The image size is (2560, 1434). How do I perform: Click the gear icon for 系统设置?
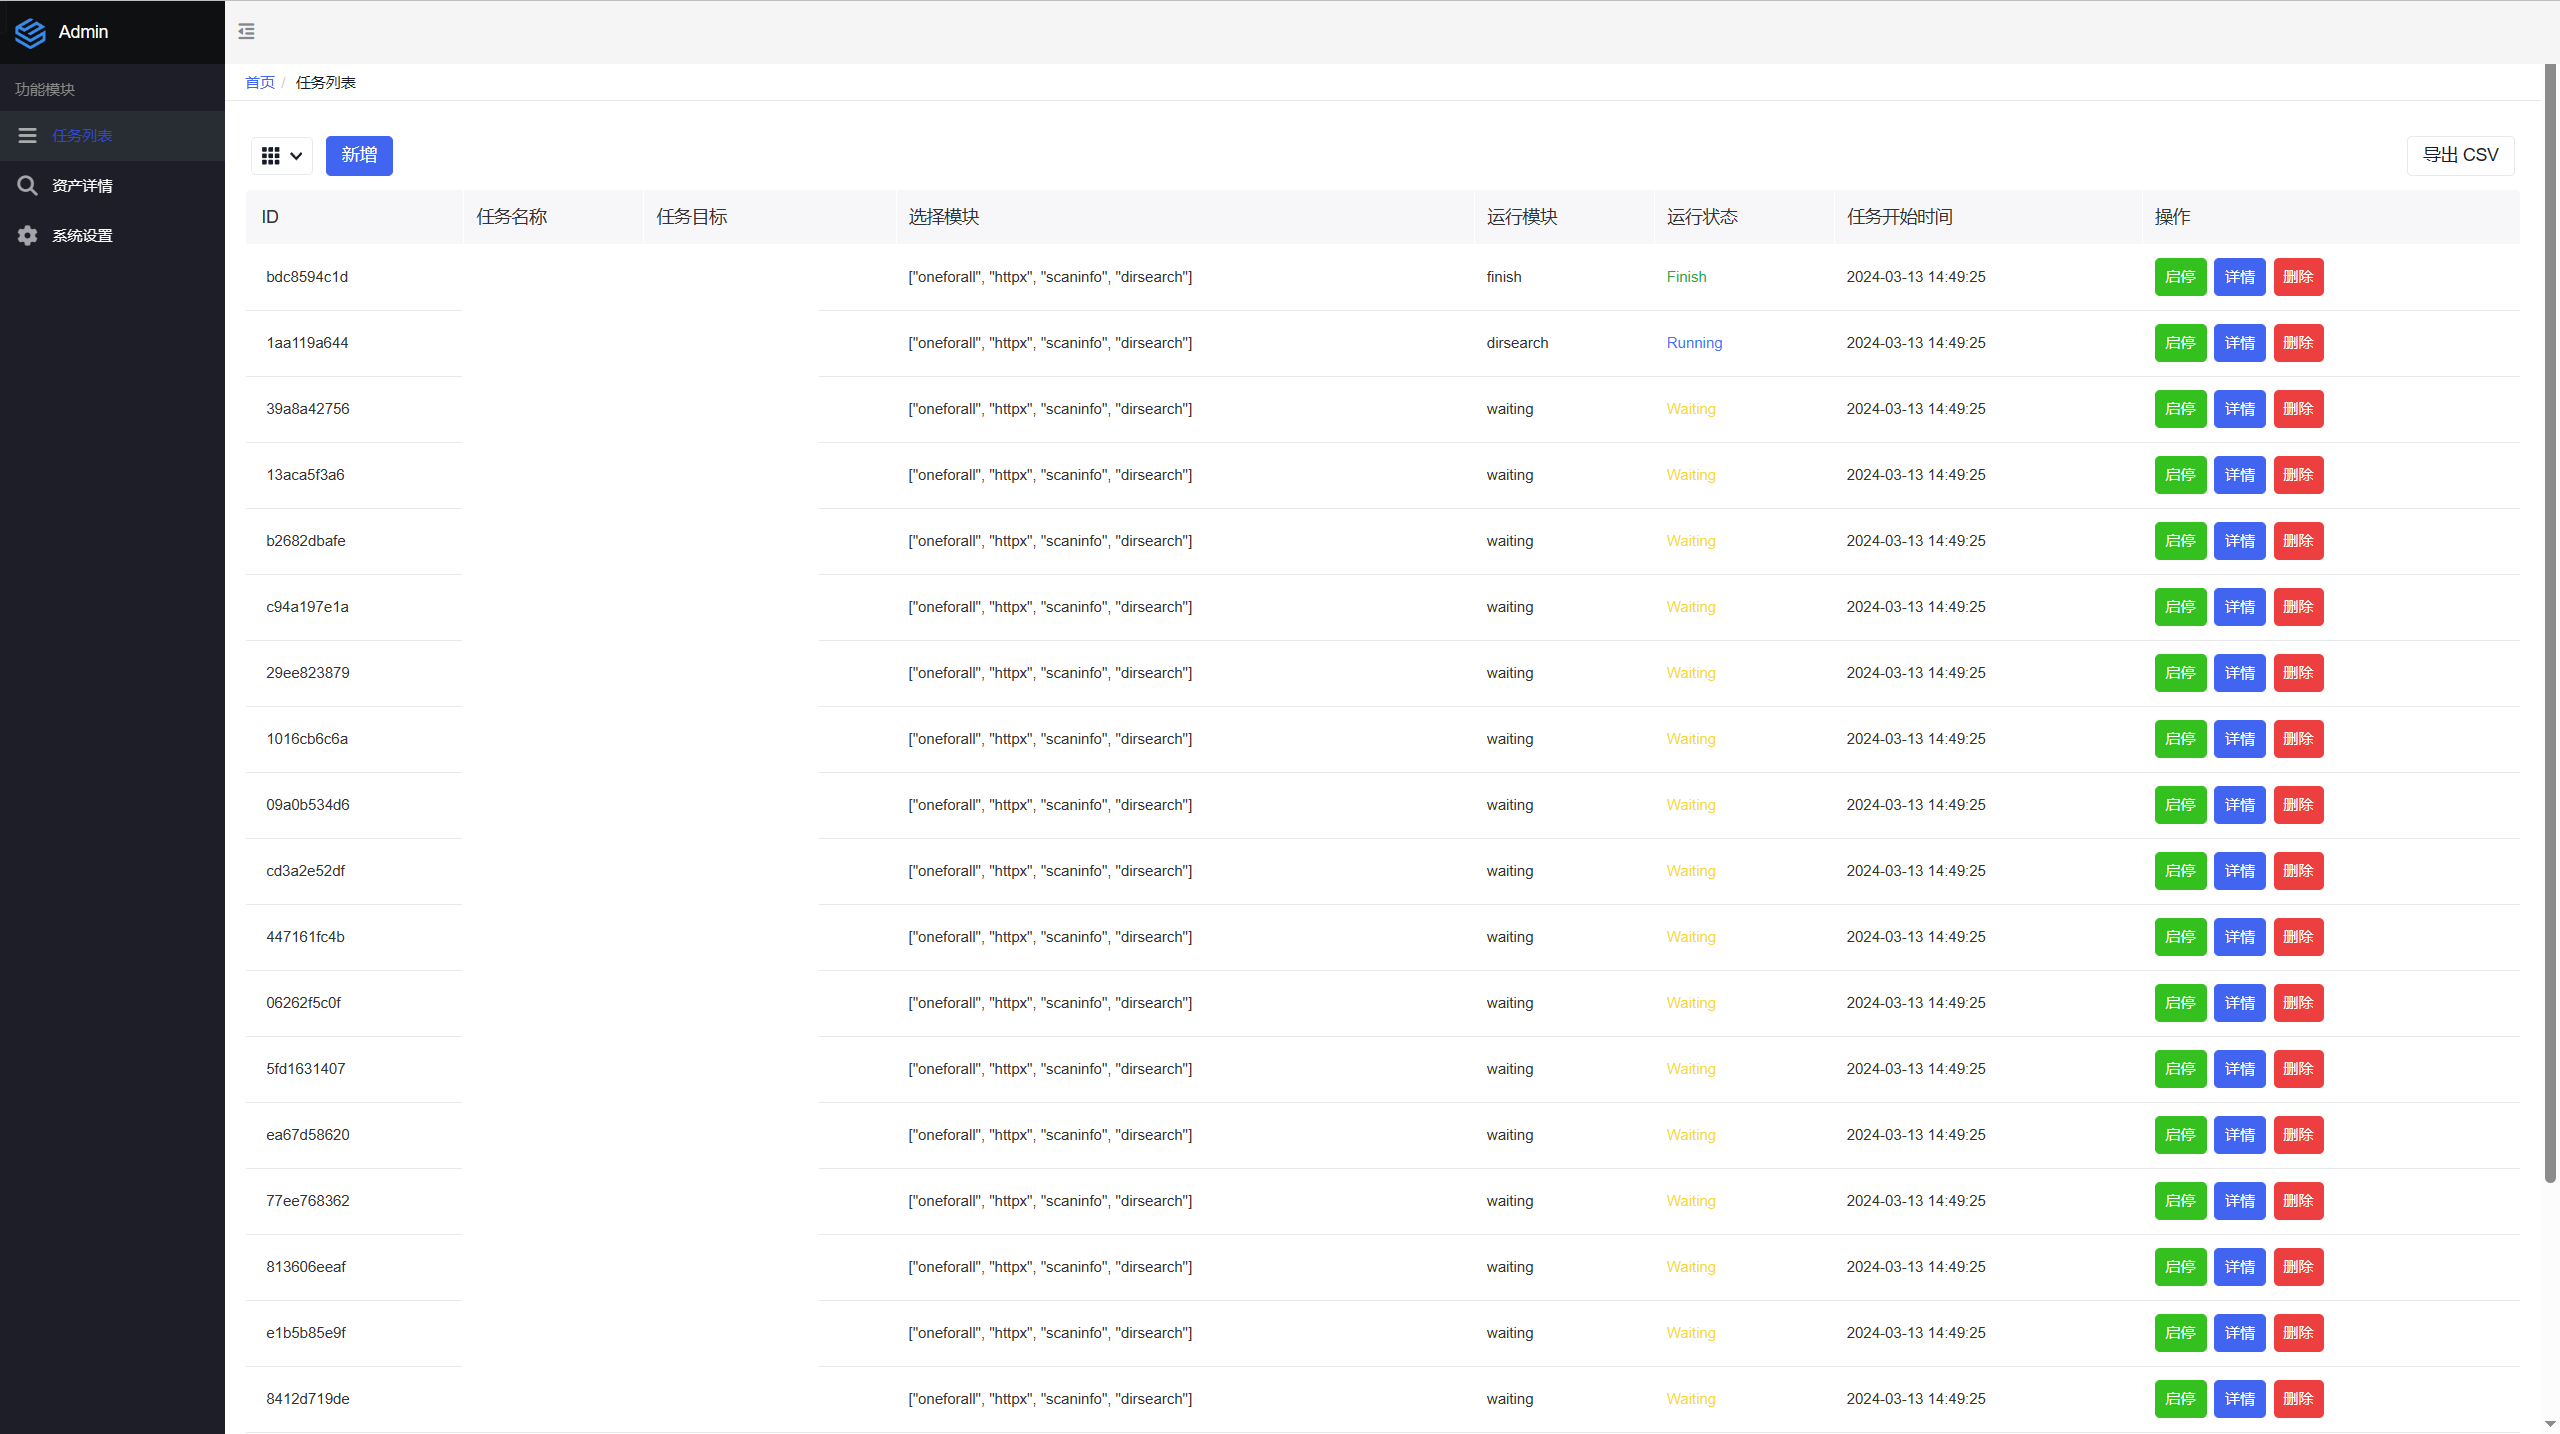point(27,236)
